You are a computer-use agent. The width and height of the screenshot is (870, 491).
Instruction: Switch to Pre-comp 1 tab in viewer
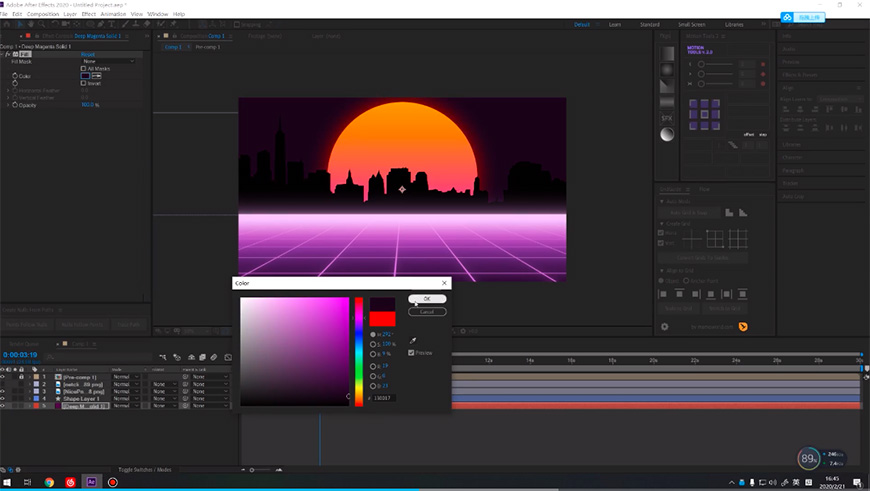click(x=208, y=47)
